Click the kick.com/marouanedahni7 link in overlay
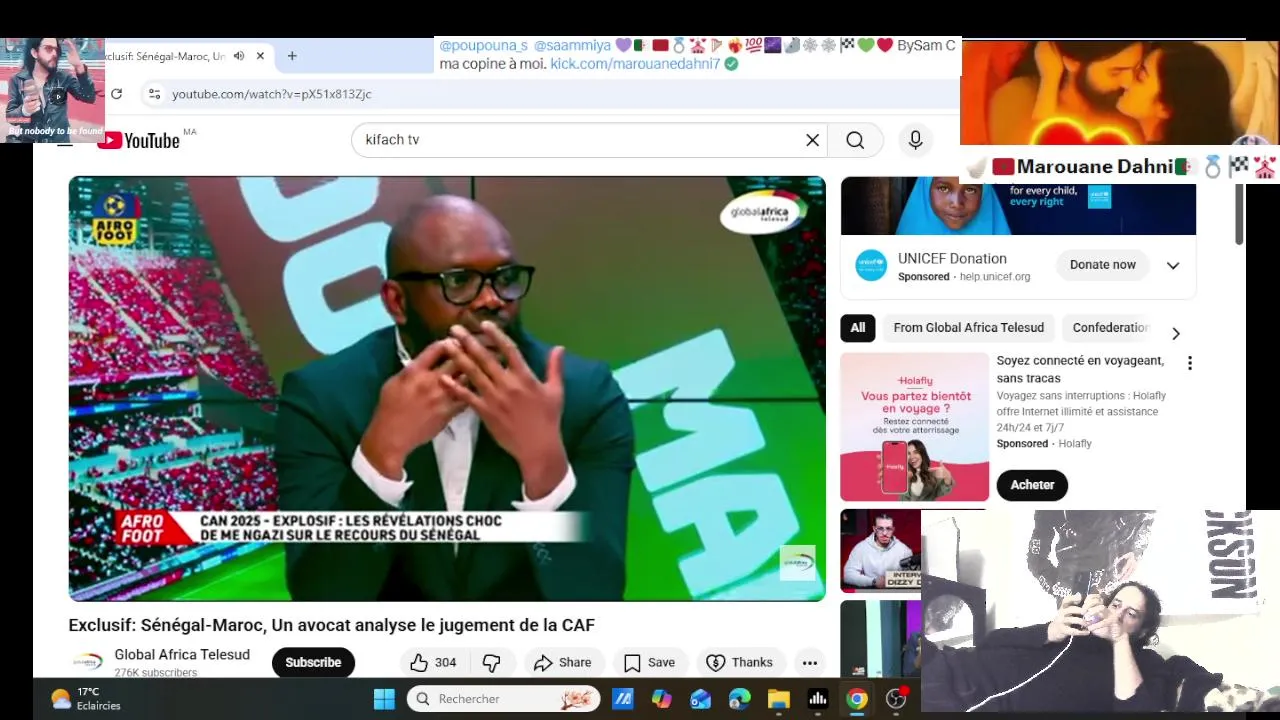The height and width of the screenshot is (720, 1280). 635,64
